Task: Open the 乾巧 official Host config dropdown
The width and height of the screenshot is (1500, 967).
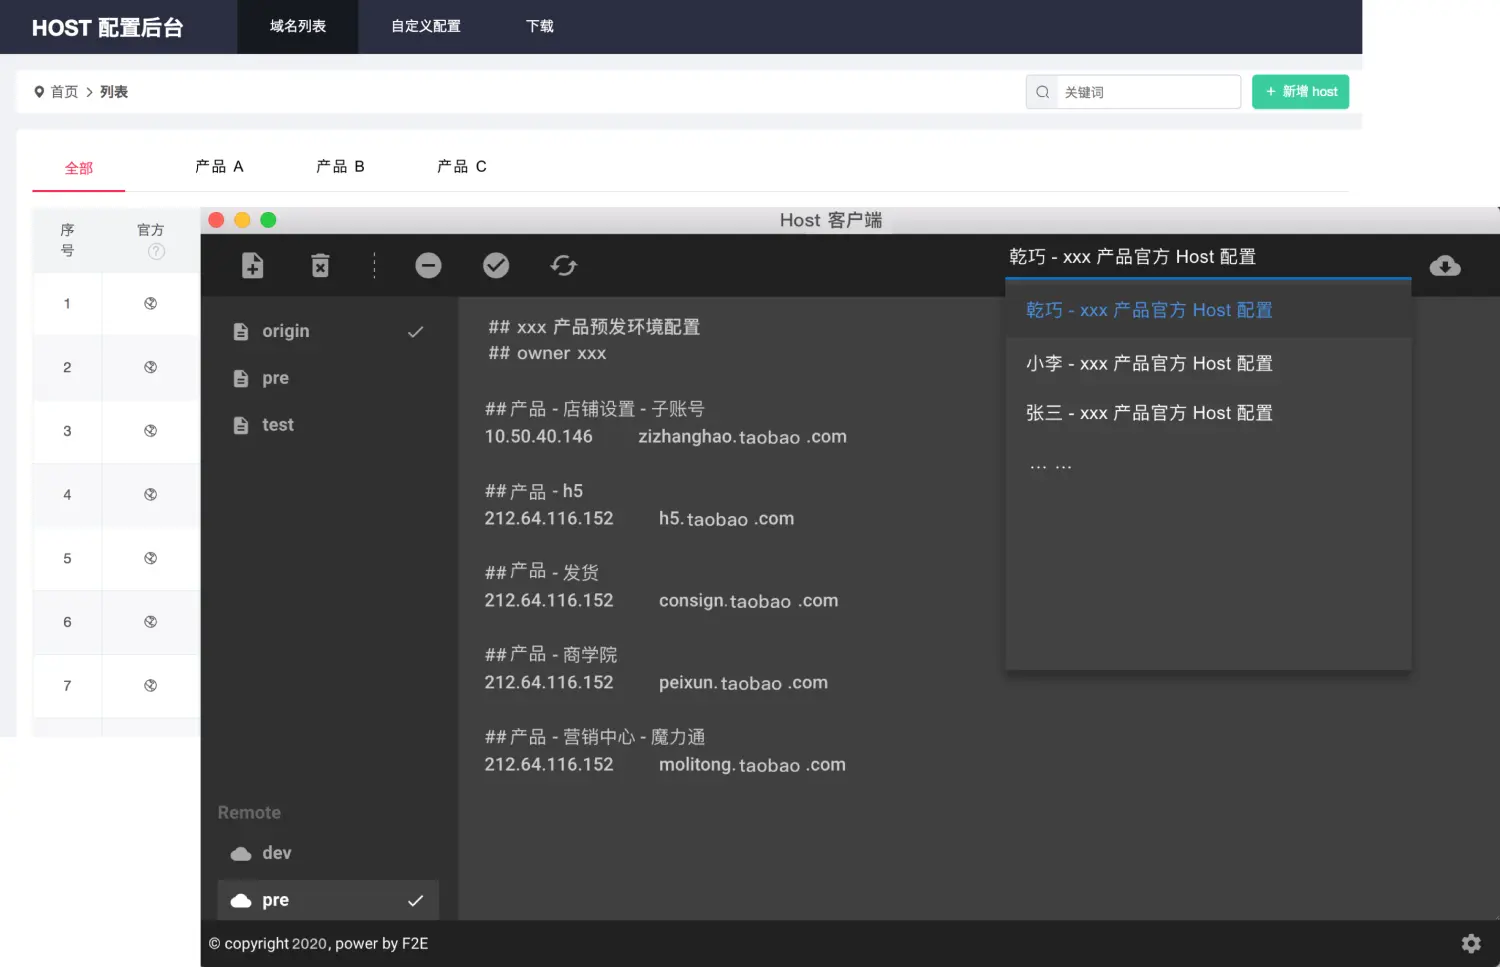Action: coord(1208,258)
